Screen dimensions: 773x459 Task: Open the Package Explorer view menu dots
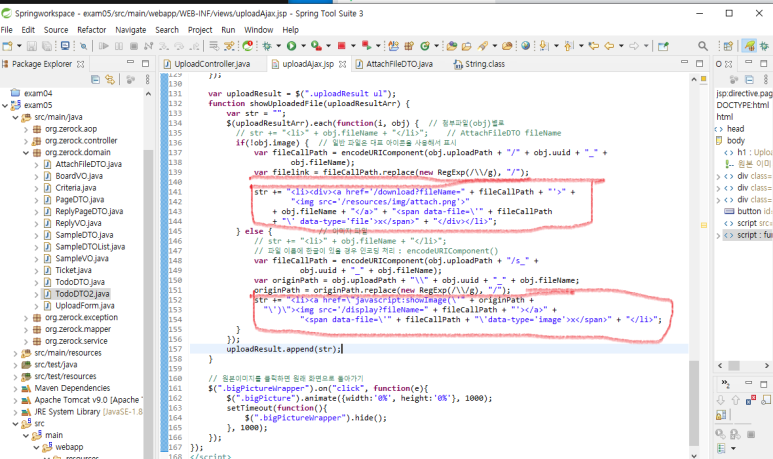[147, 79]
